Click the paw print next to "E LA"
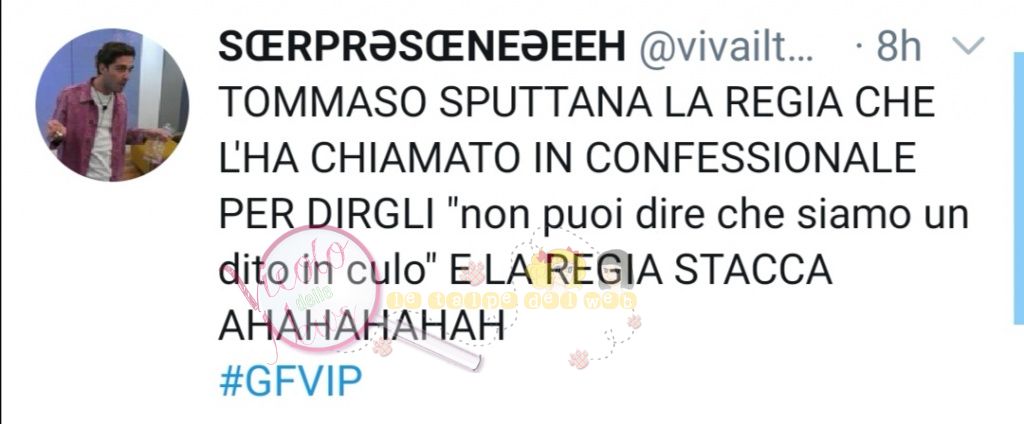The width and height of the screenshot is (1024, 424). 473,272
